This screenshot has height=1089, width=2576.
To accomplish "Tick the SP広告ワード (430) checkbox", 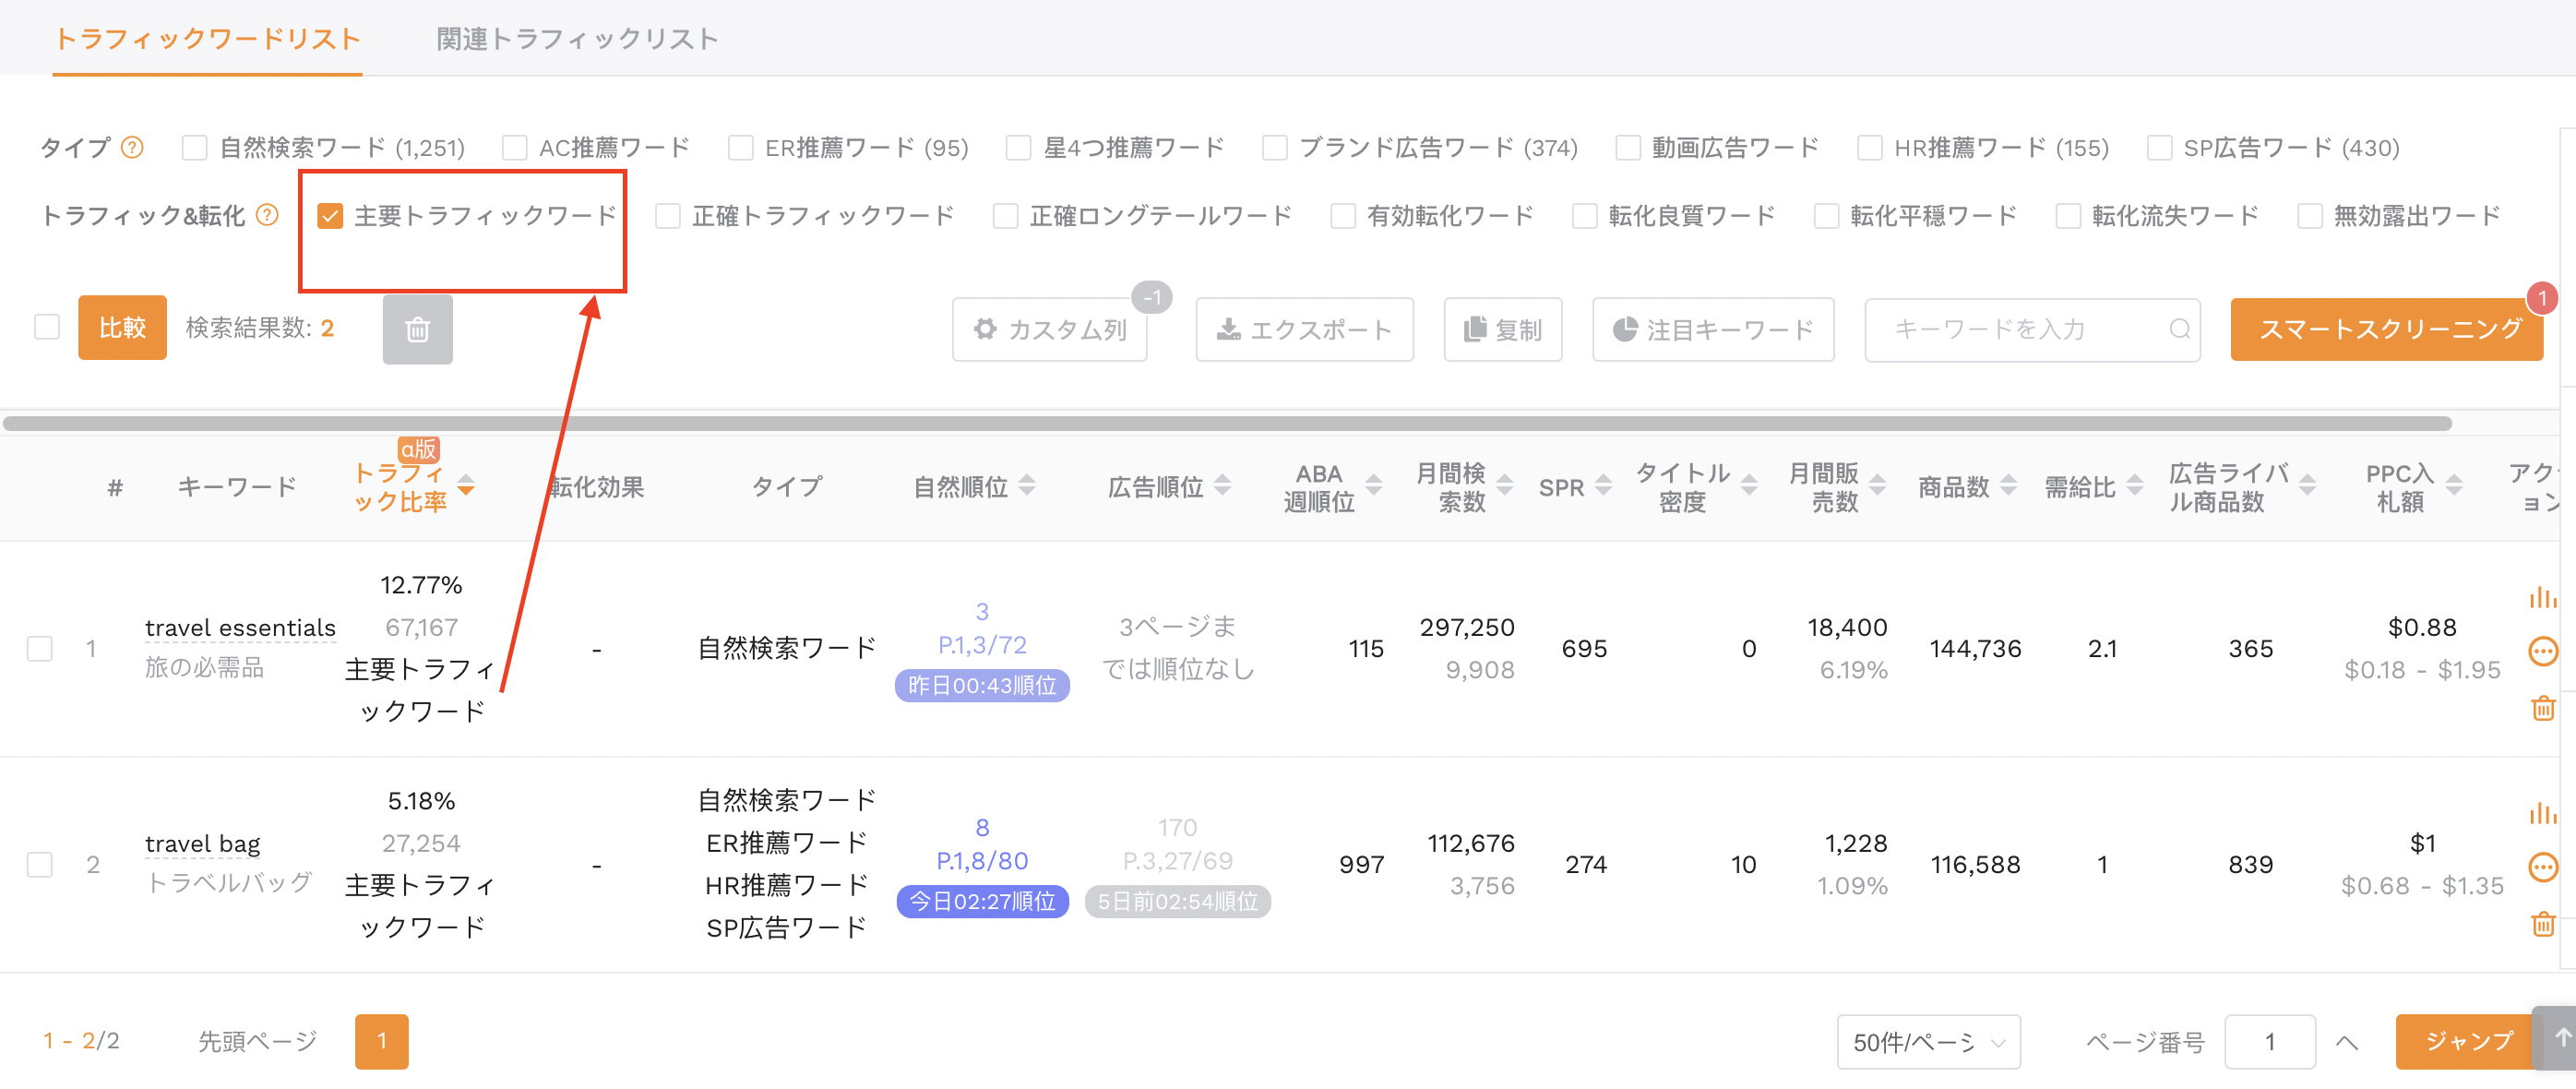I will (x=2159, y=148).
